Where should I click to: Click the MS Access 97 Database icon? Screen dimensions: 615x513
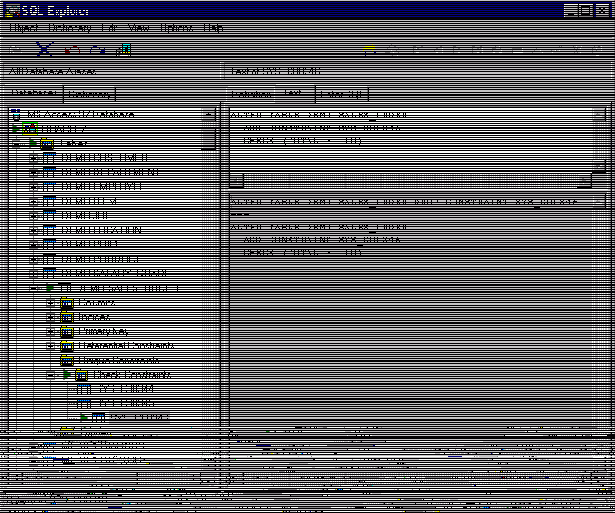tap(16, 115)
